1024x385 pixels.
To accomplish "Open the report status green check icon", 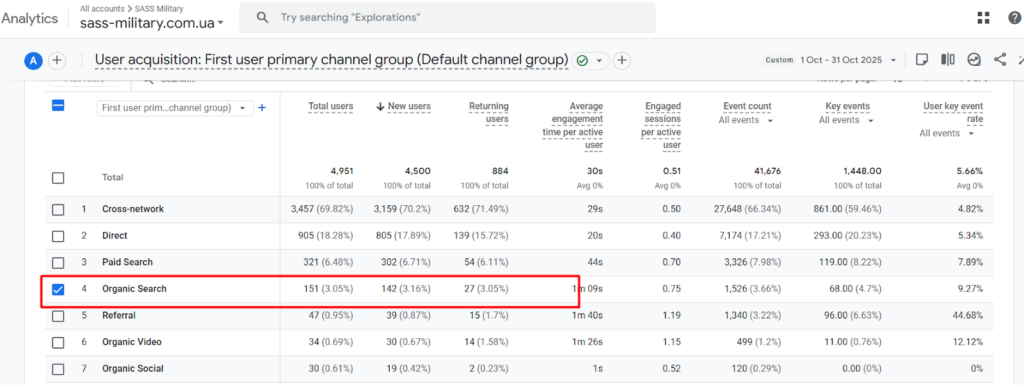I will (582, 61).
